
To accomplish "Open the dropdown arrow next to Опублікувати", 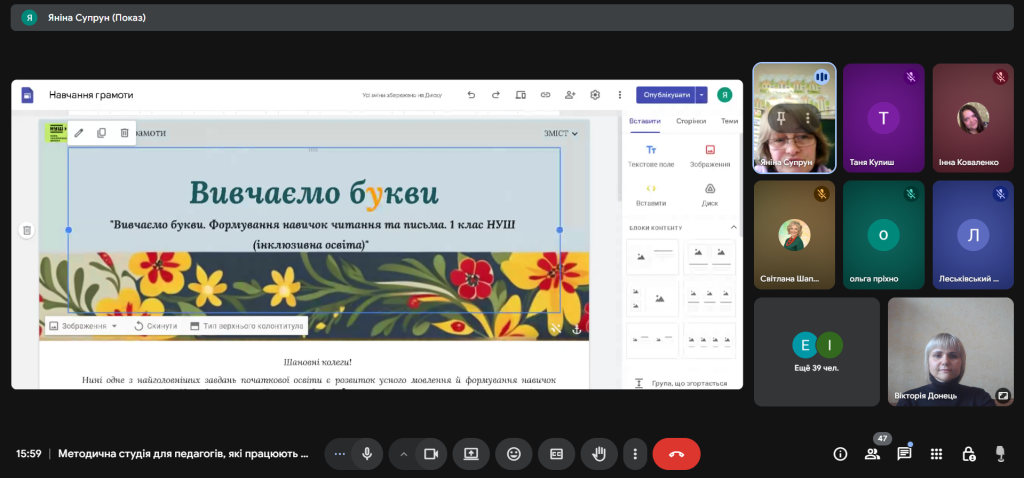I will [x=702, y=95].
